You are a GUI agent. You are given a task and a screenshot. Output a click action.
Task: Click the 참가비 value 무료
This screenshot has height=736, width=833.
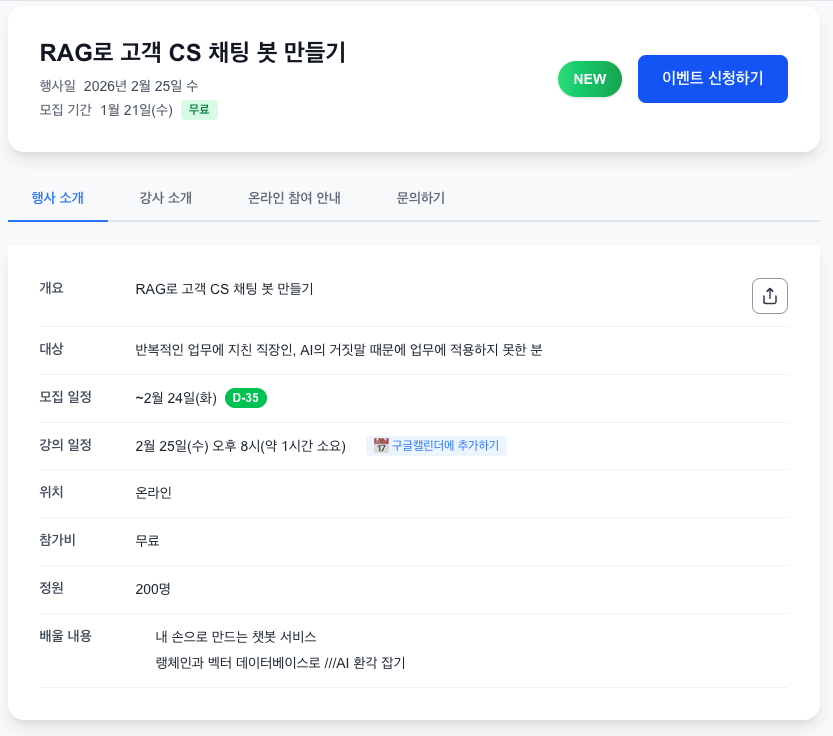pyautogui.click(x=147, y=541)
